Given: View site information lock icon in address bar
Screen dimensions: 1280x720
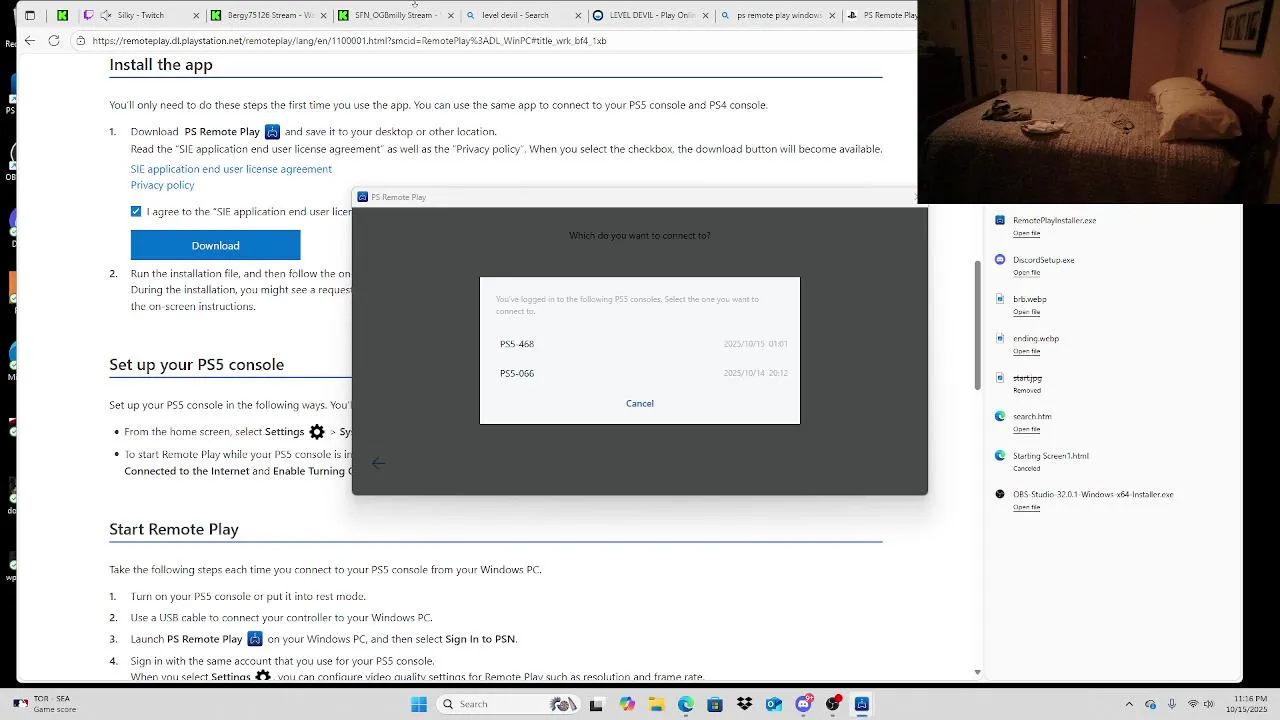Looking at the screenshot, I should click(81, 41).
